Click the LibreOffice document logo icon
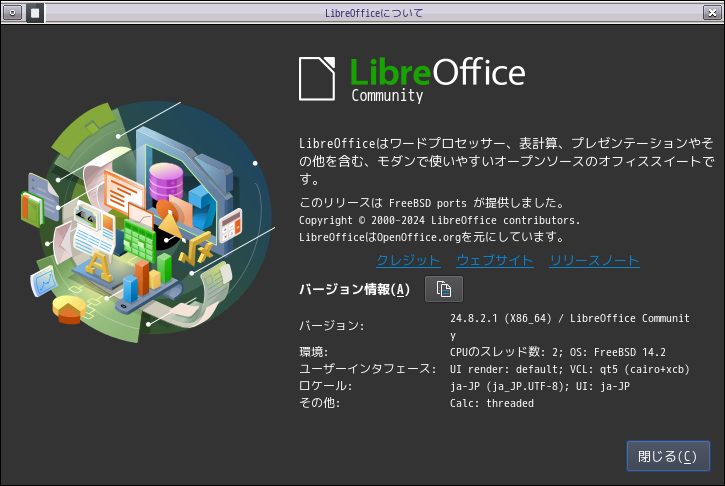Screen dimensions: 725x486 (317, 79)
